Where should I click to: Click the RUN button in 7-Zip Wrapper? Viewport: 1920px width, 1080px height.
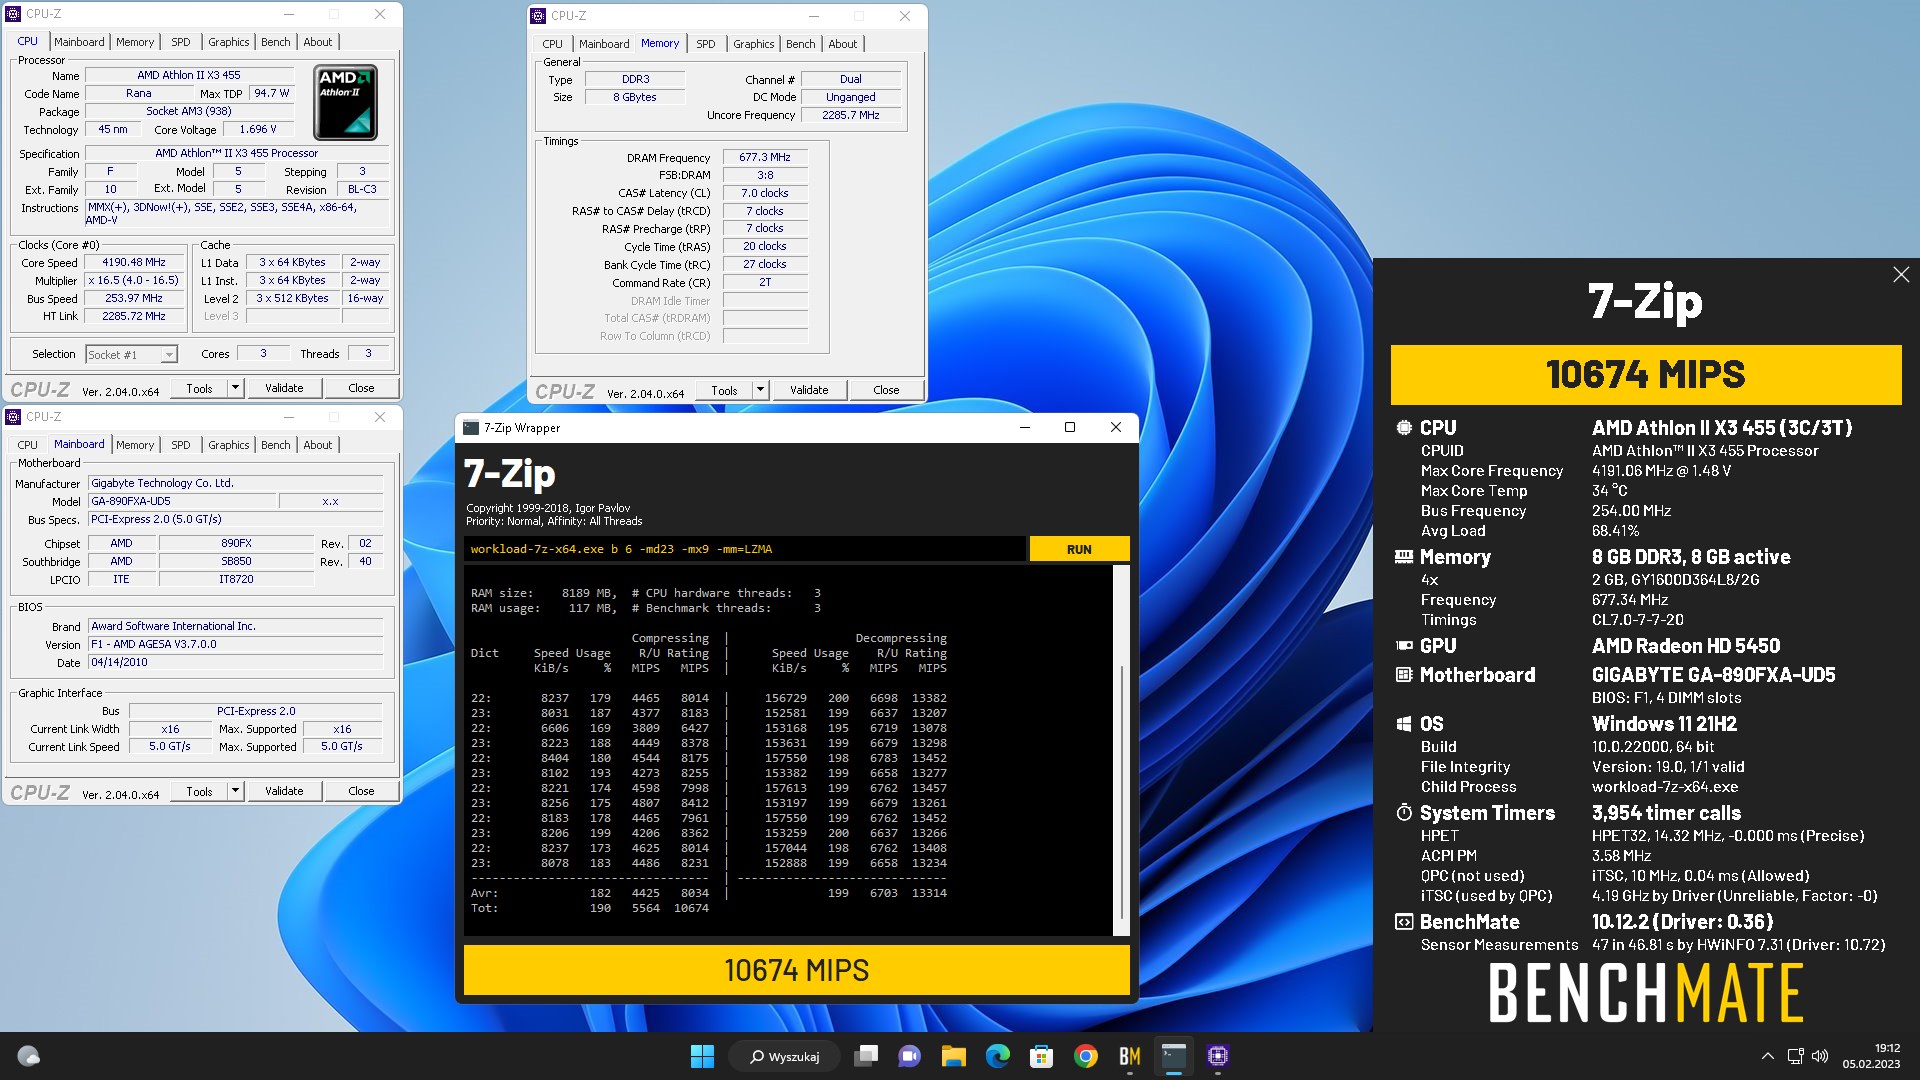[x=1079, y=549]
